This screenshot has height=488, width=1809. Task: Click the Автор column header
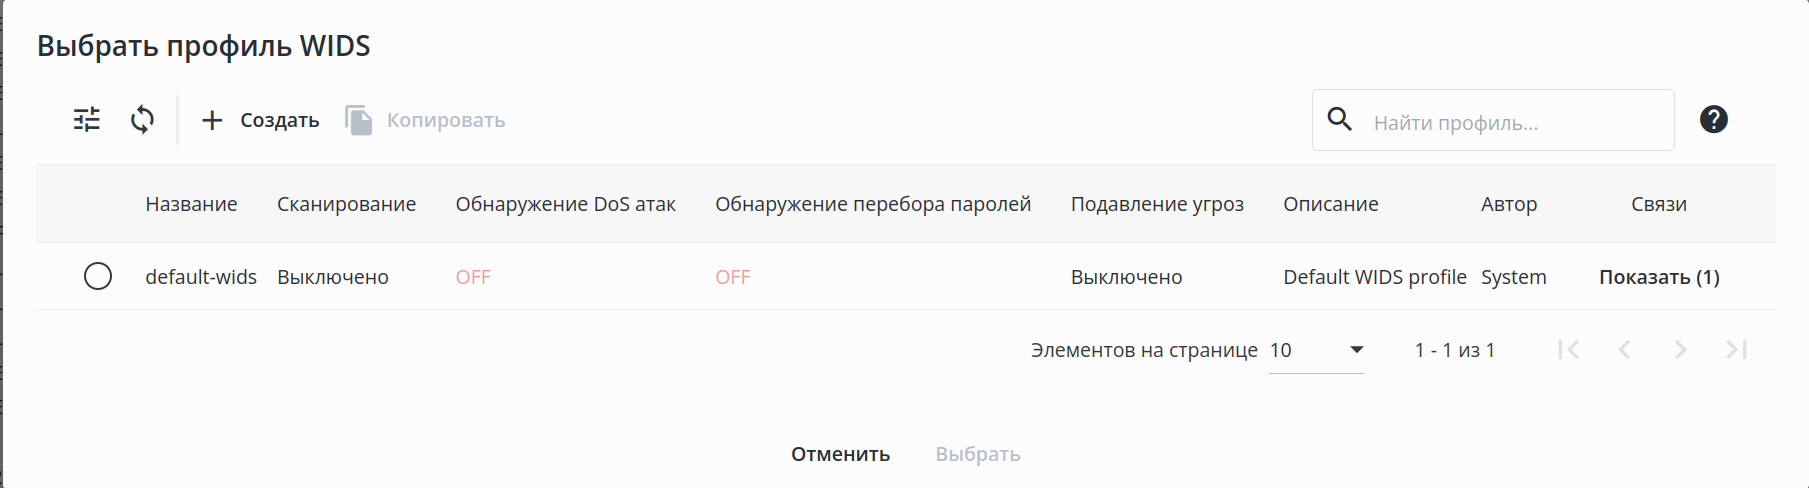(1509, 204)
